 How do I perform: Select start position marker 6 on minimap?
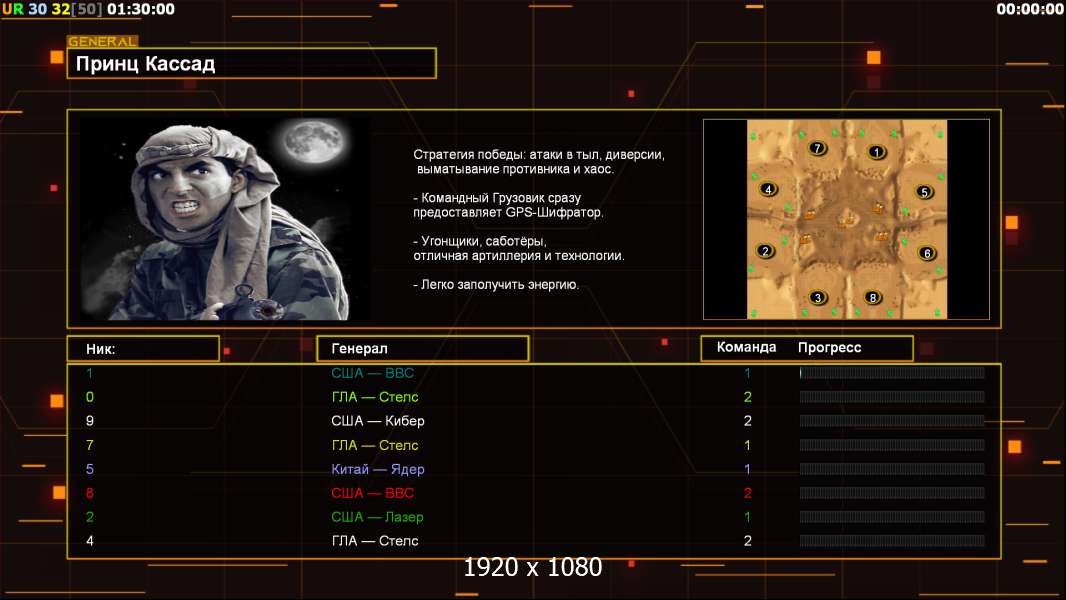click(927, 253)
